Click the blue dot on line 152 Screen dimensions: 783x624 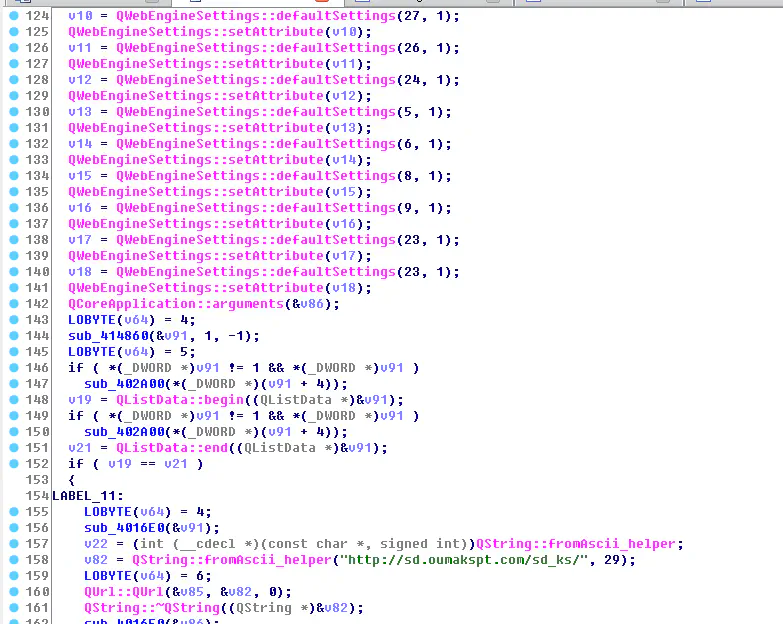(13, 464)
